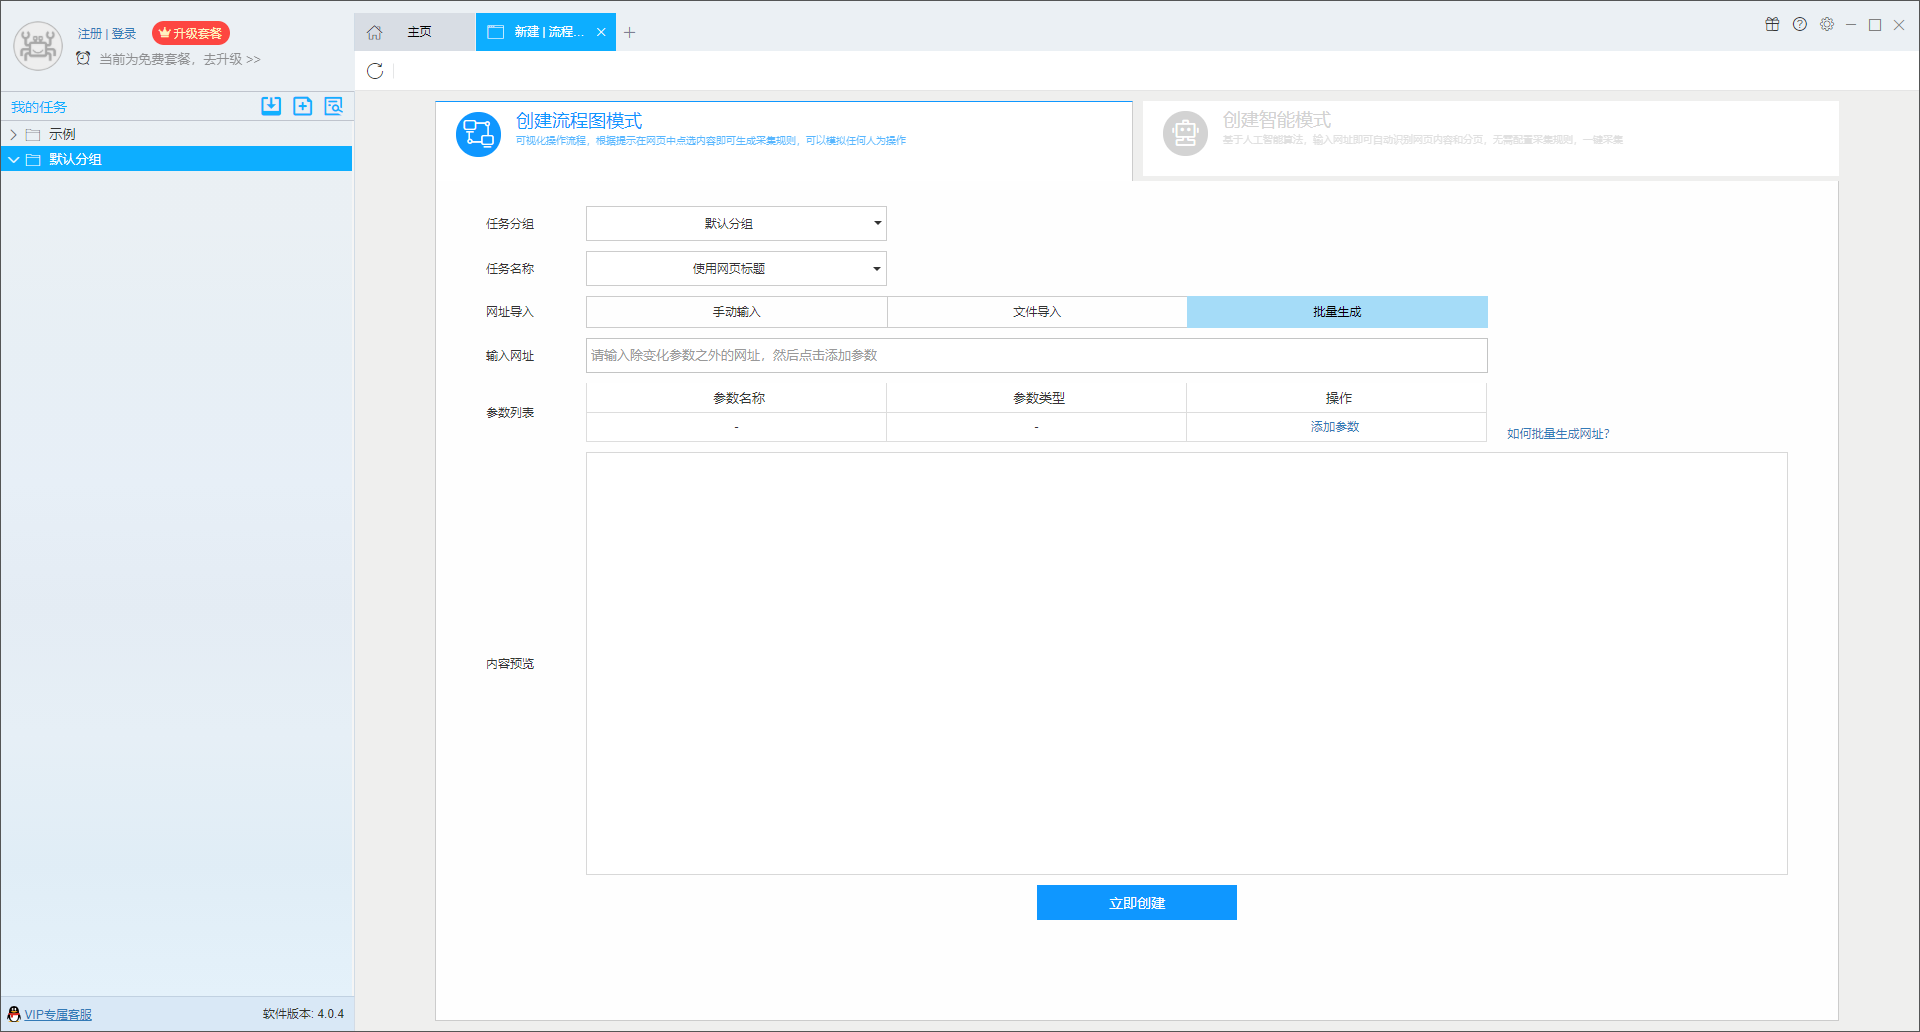The width and height of the screenshot is (1920, 1032).
Task: Add a new tab with plus icon
Action: 630,33
